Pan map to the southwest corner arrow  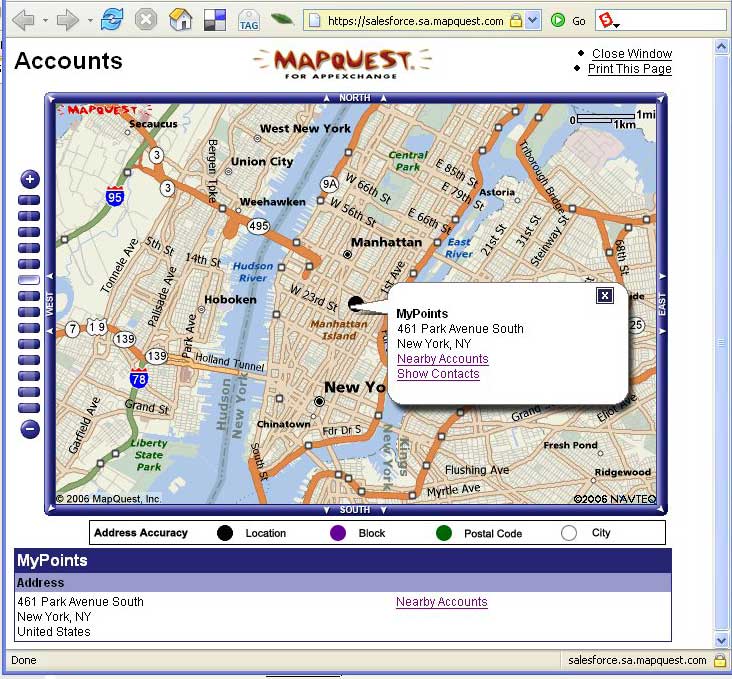(x=51, y=509)
